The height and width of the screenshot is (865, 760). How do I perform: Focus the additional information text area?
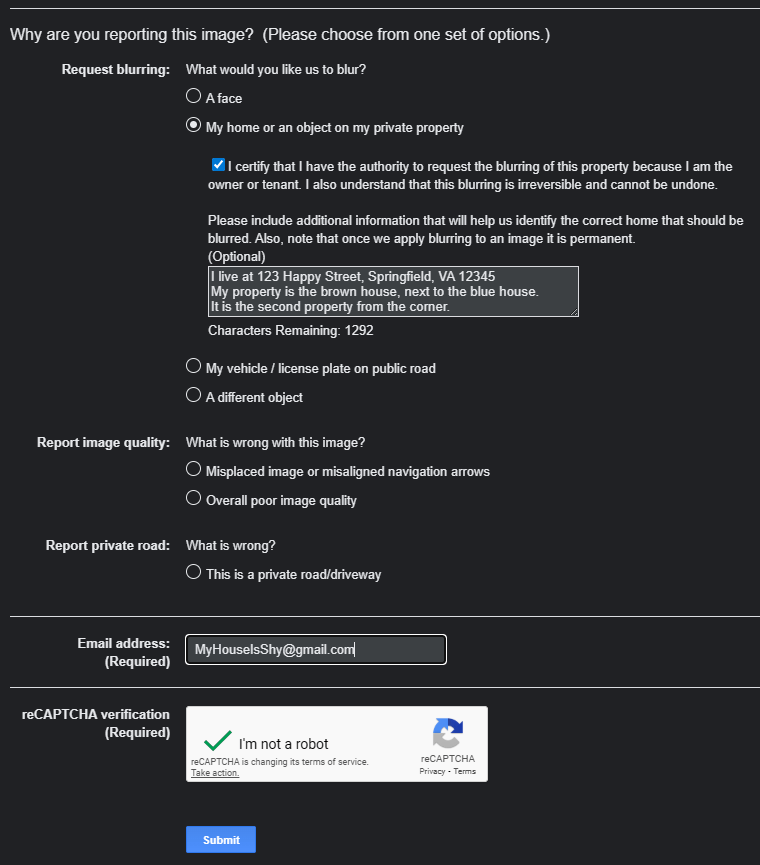coord(393,291)
